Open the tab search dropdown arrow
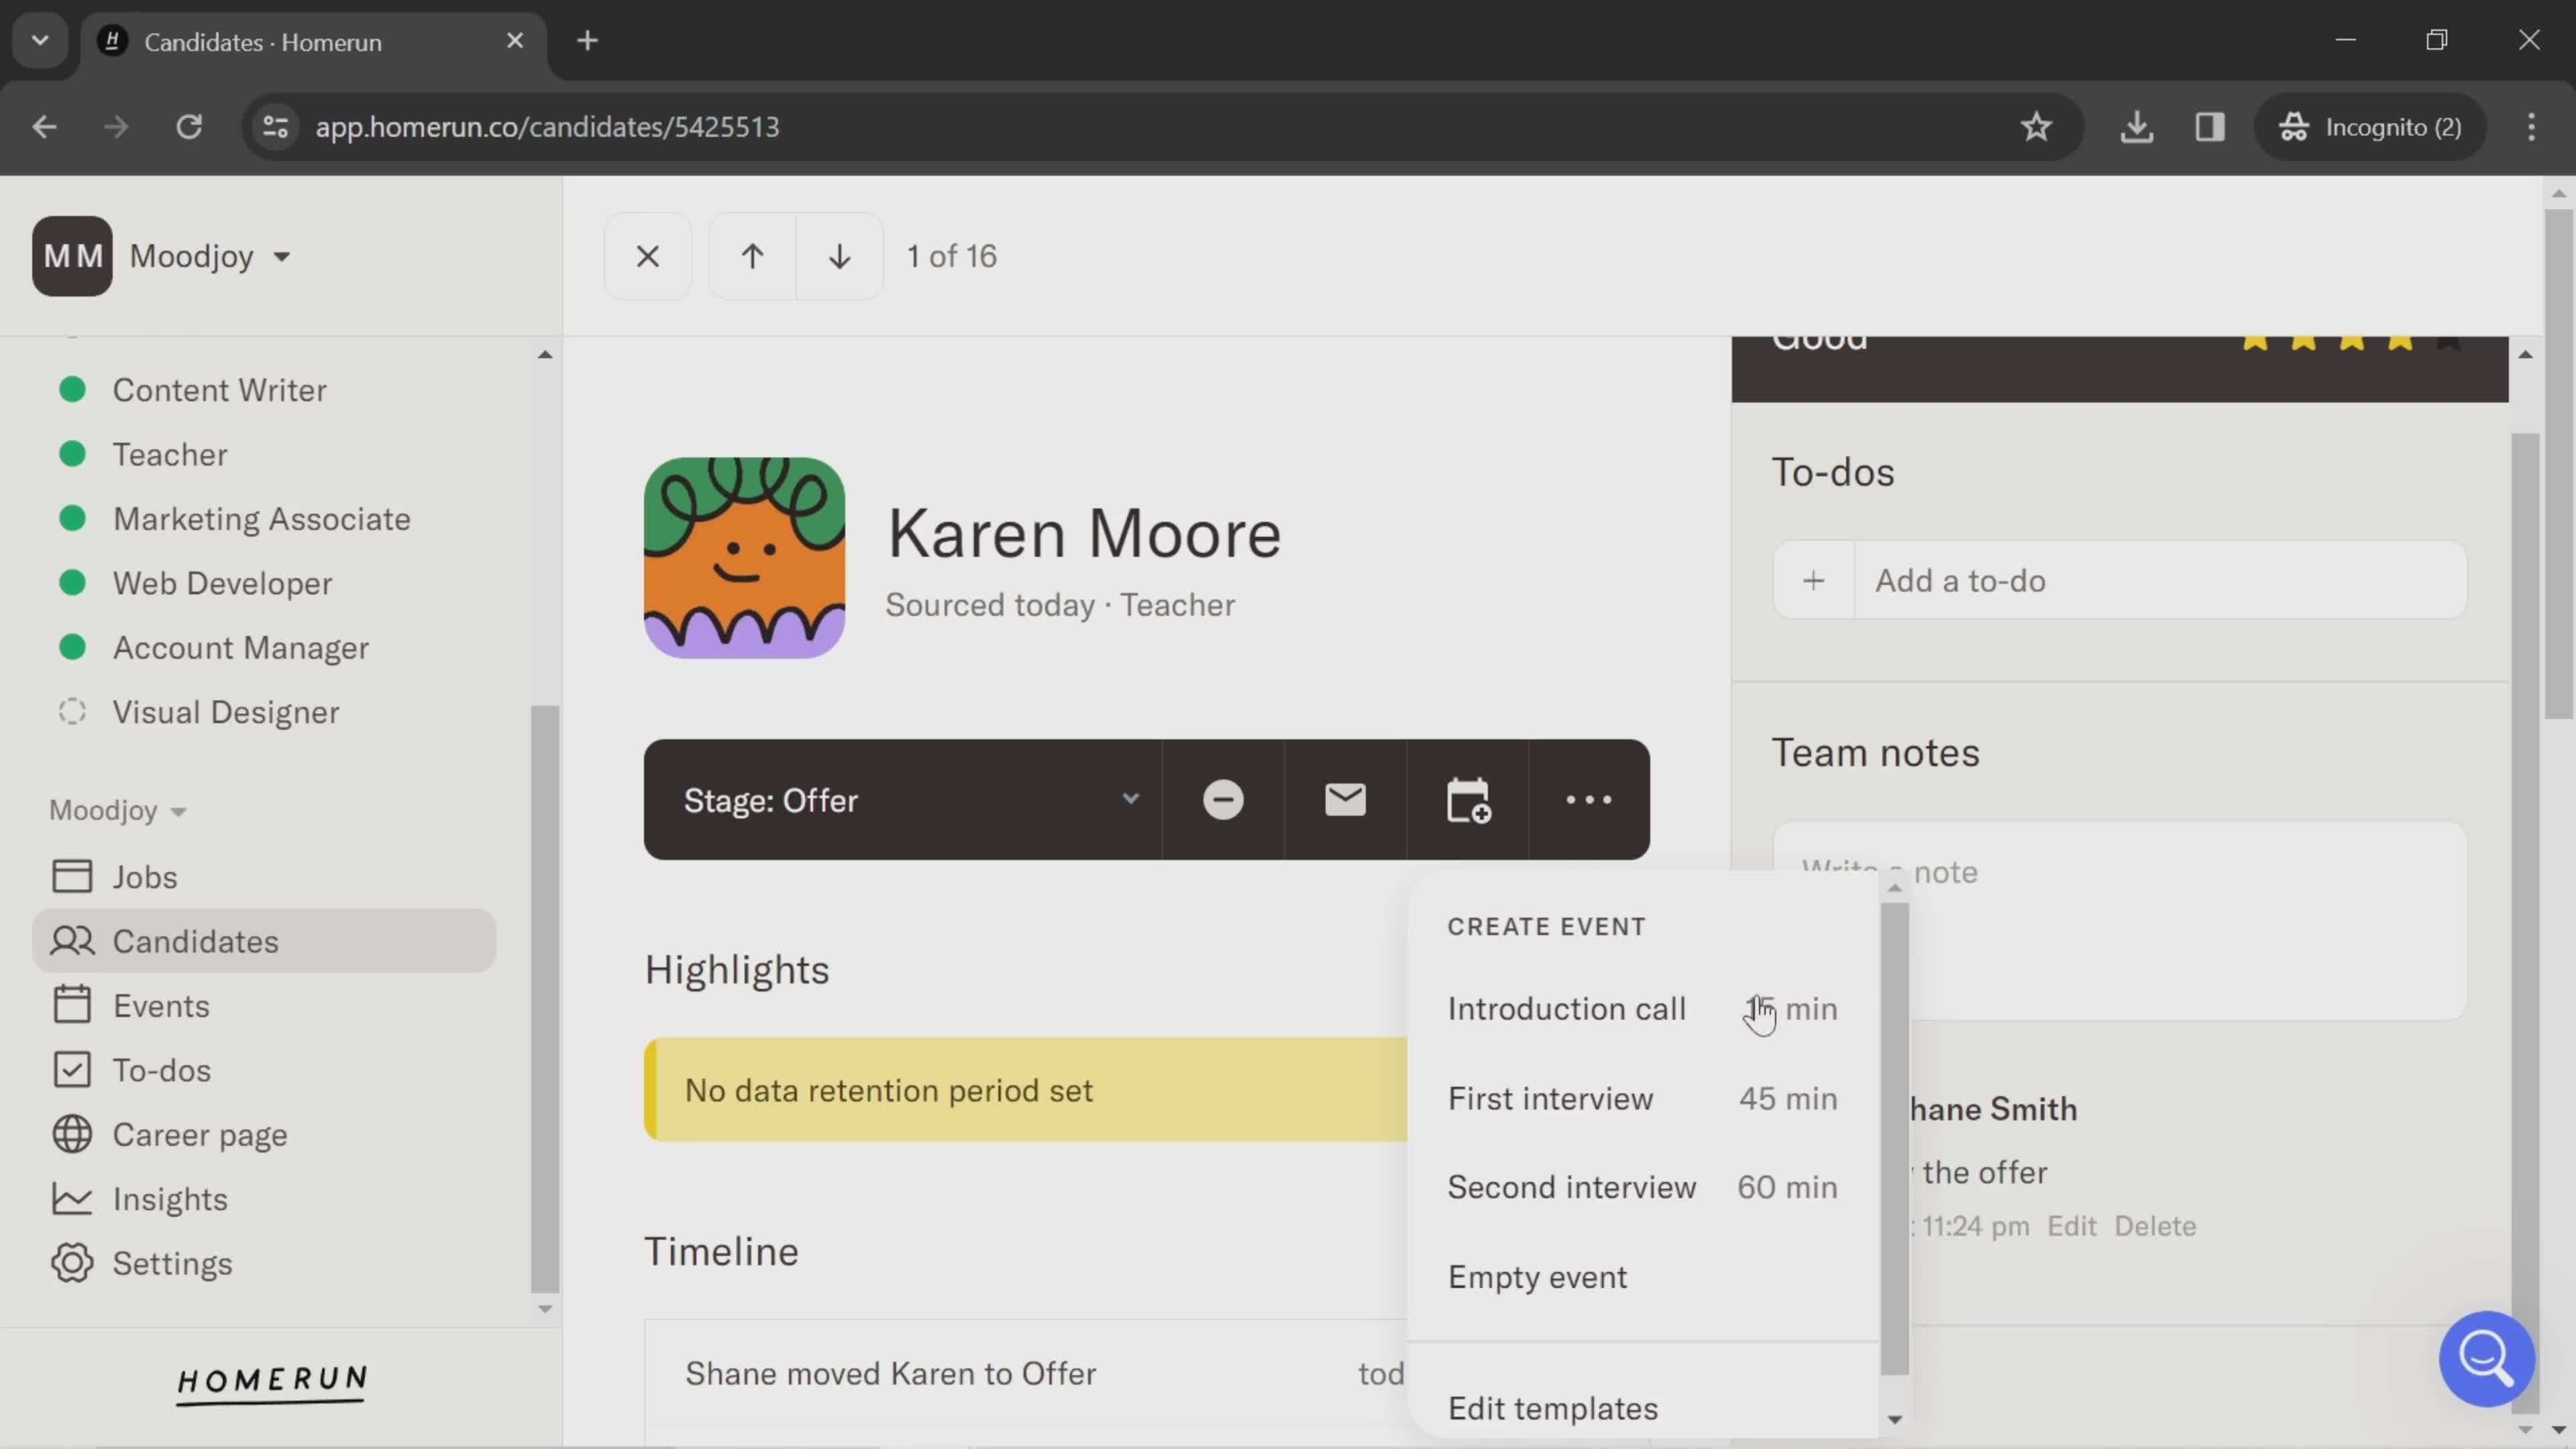The height and width of the screenshot is (1449, 2576). coord(40,41)
